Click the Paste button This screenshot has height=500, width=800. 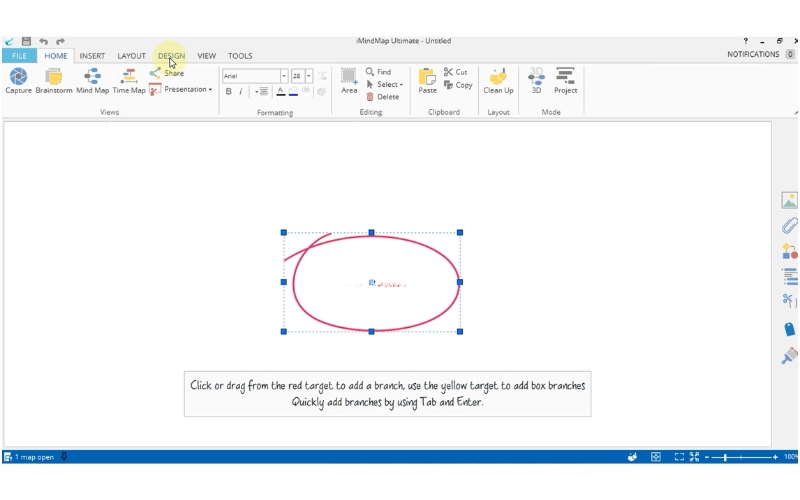[428, 81]
